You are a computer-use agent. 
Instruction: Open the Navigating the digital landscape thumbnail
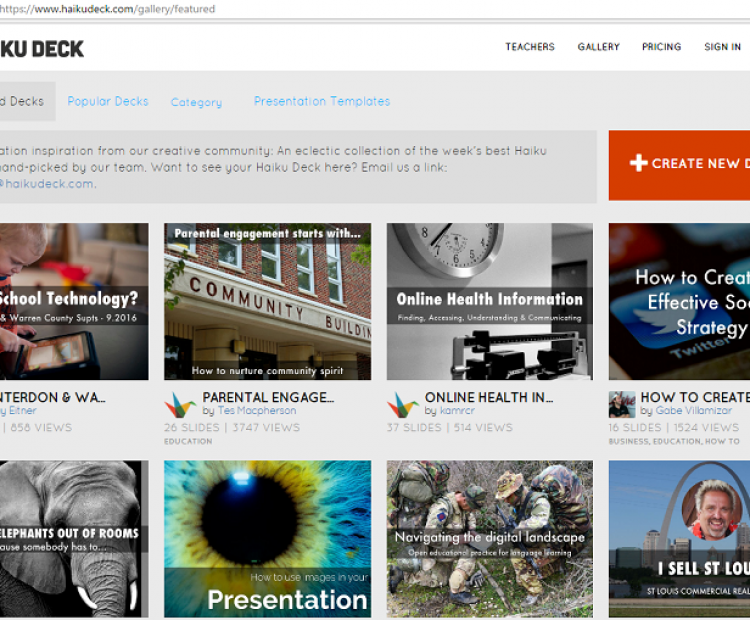(490, 538)
